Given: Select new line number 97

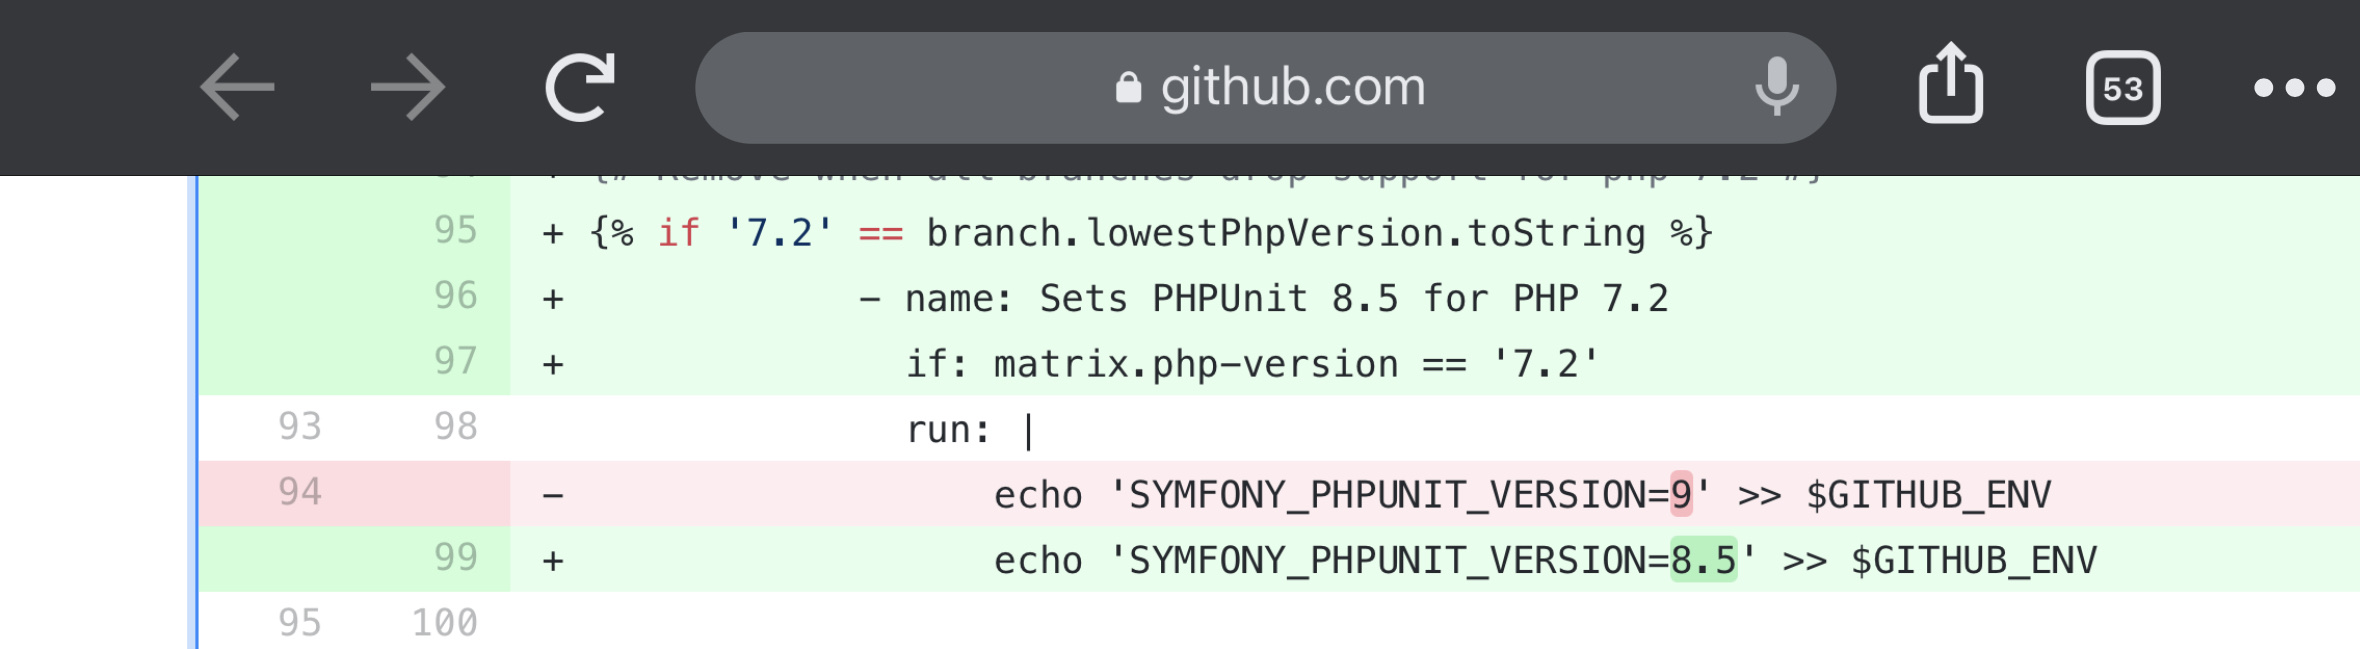Looking at the screenshot, I should click(x=455, y=361).
